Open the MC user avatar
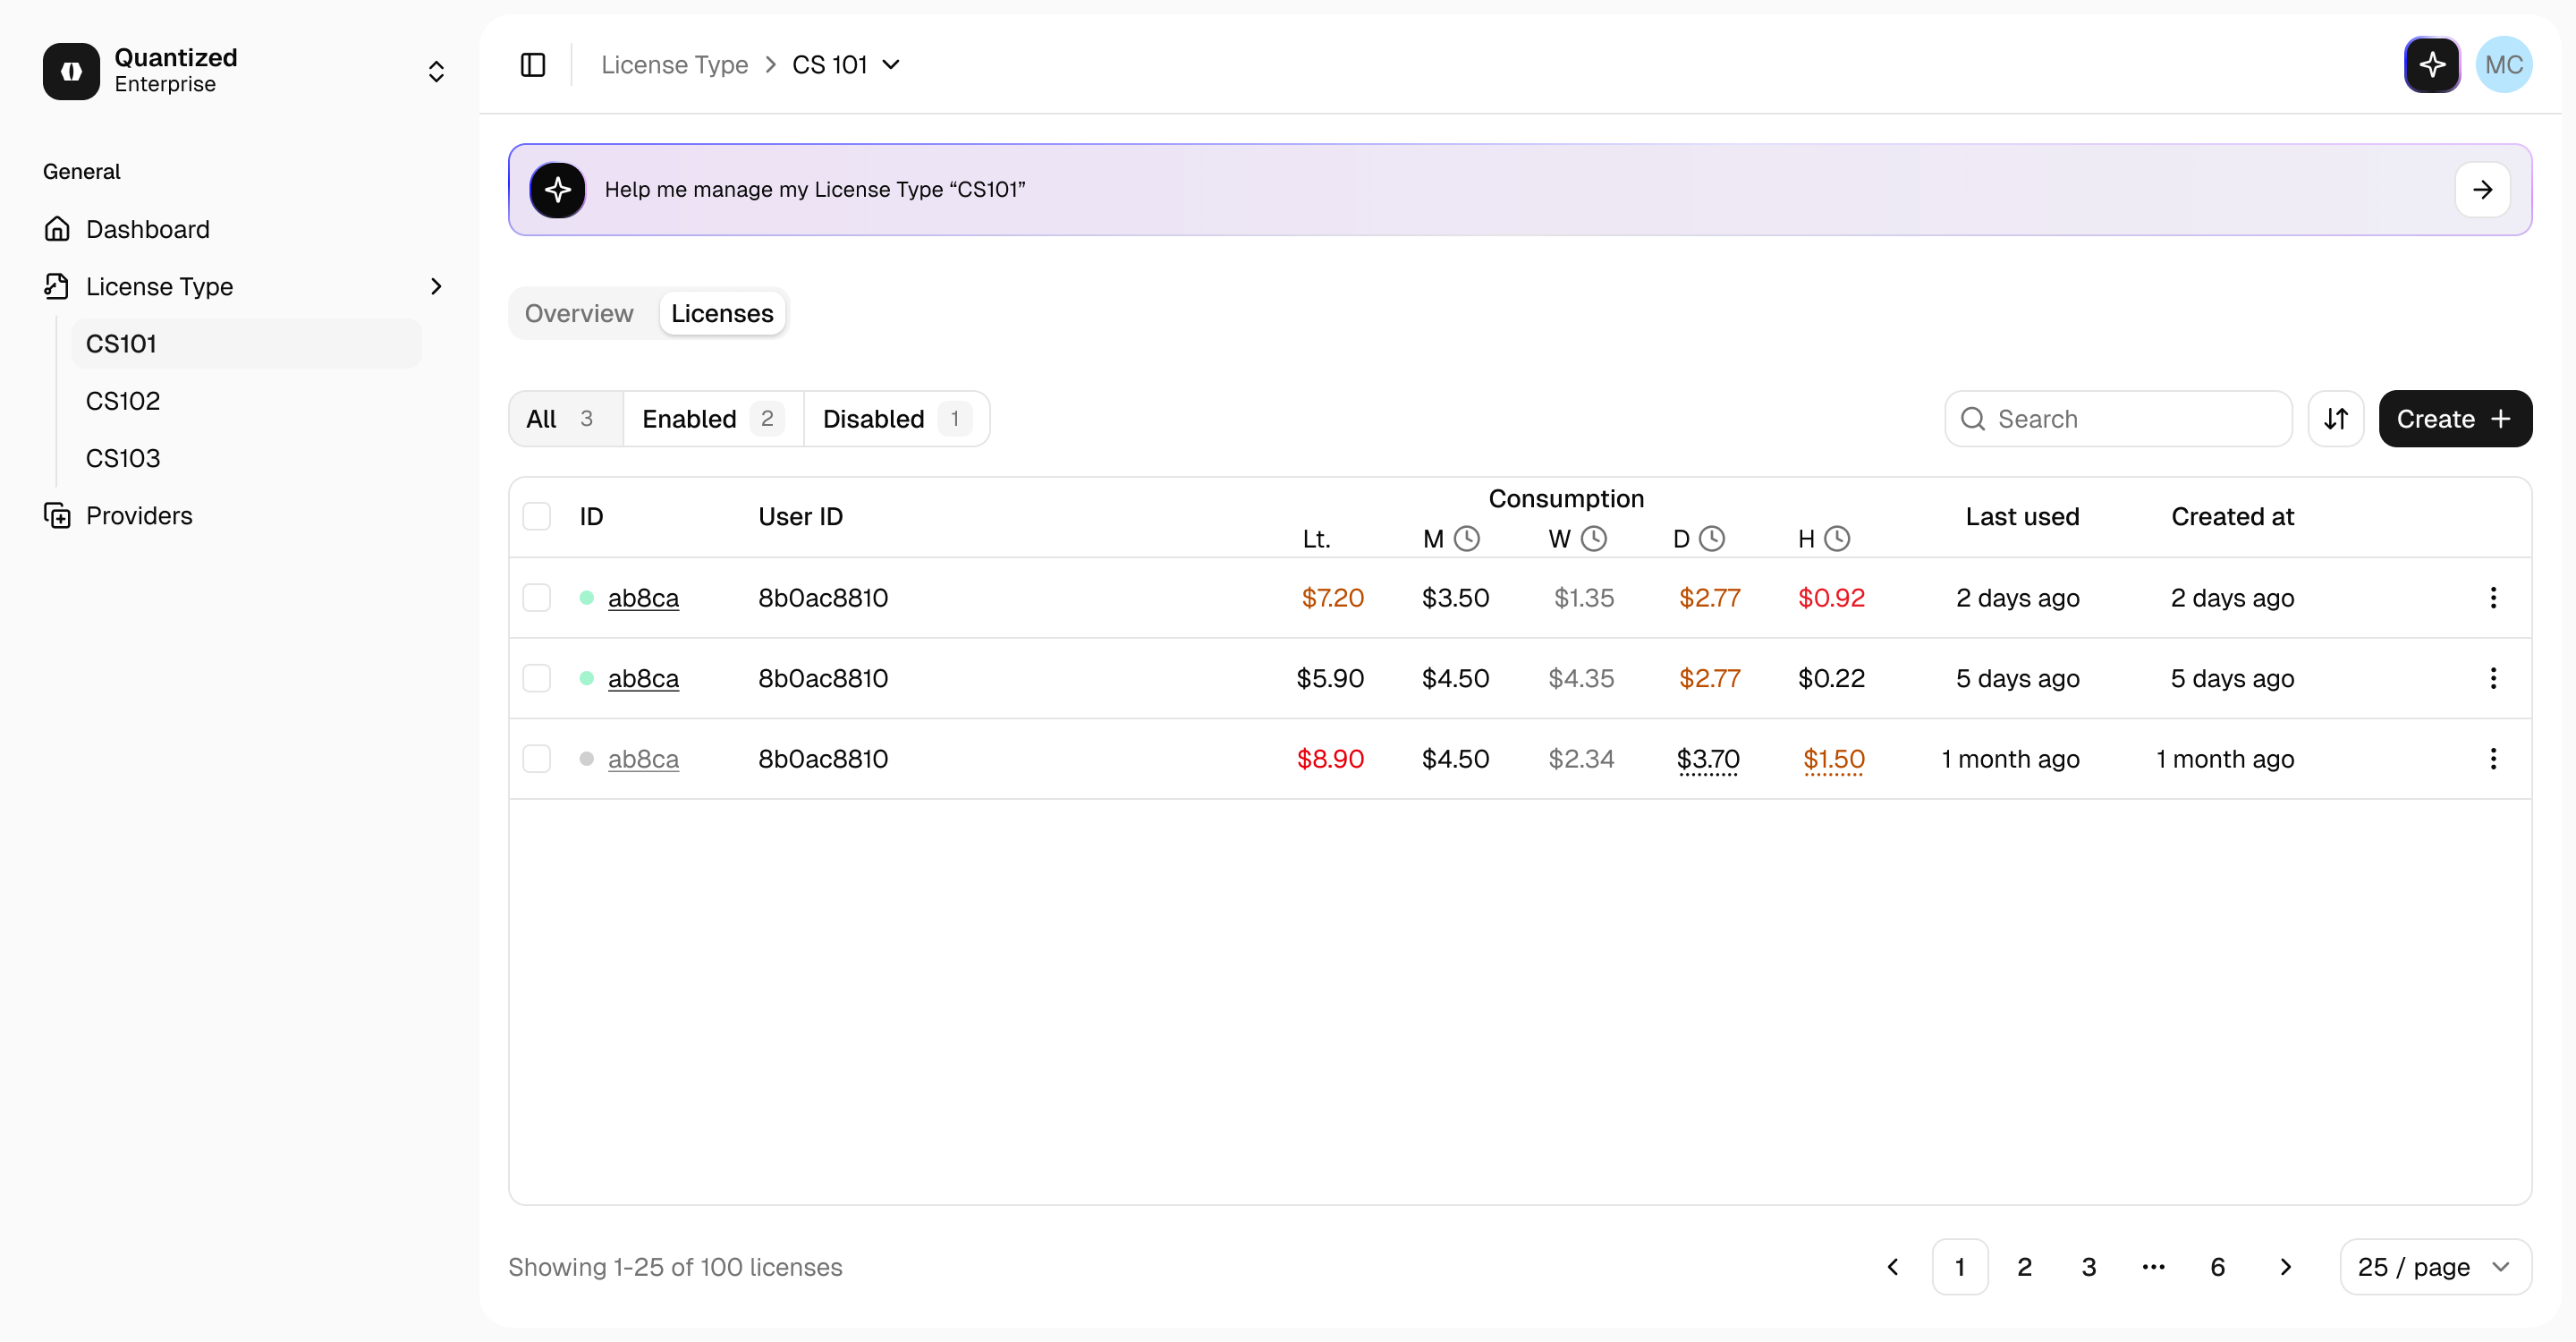 click(x=2504, y=65)
